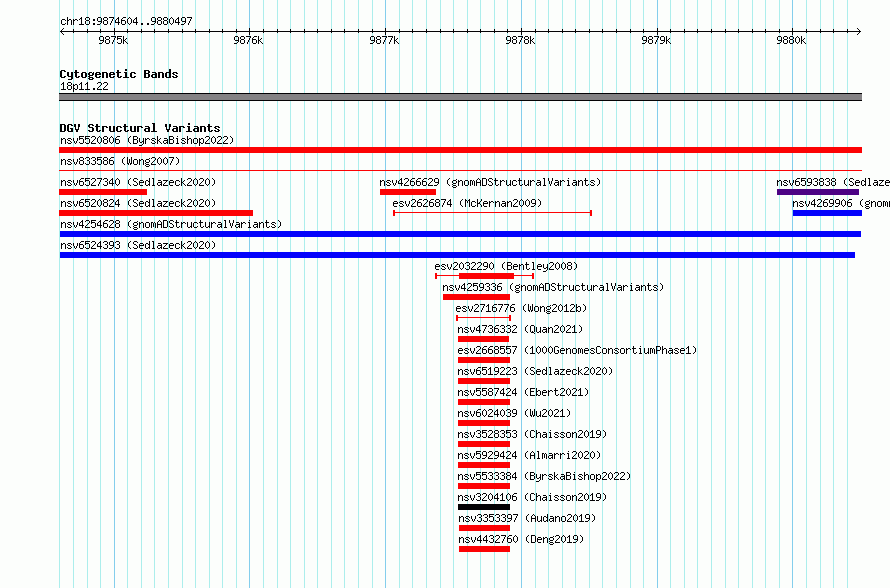Open nsv4736332 (Quan2021) variant

[520, 329]
